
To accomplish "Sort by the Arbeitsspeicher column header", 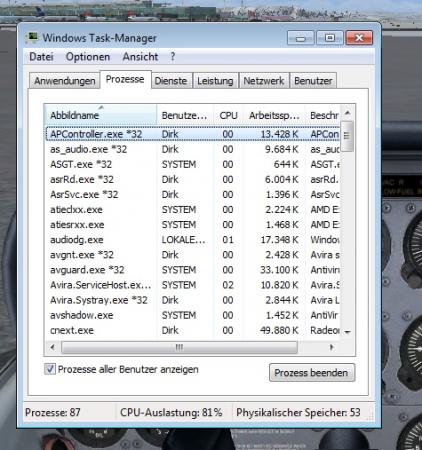I will [274, 115].
